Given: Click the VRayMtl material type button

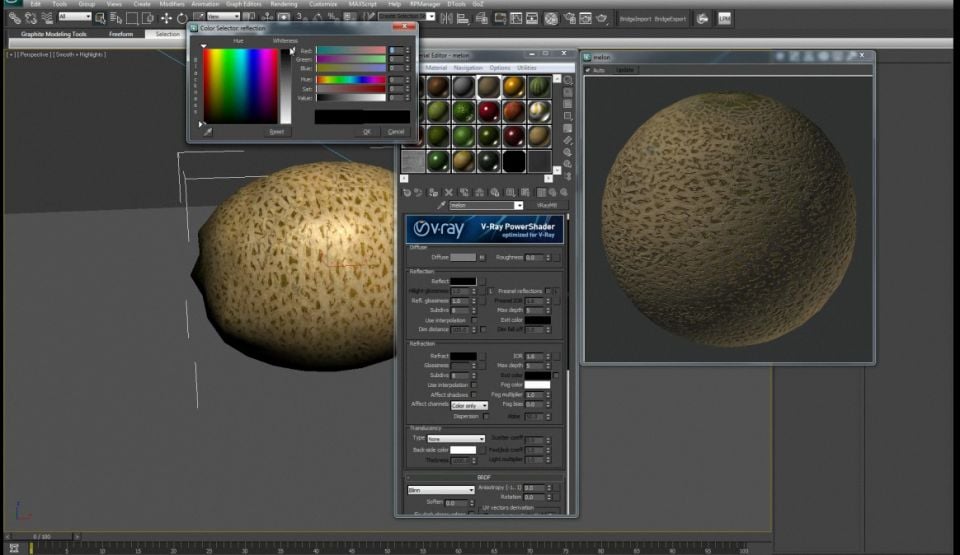Looking at the screenshot, I should 547,205.
